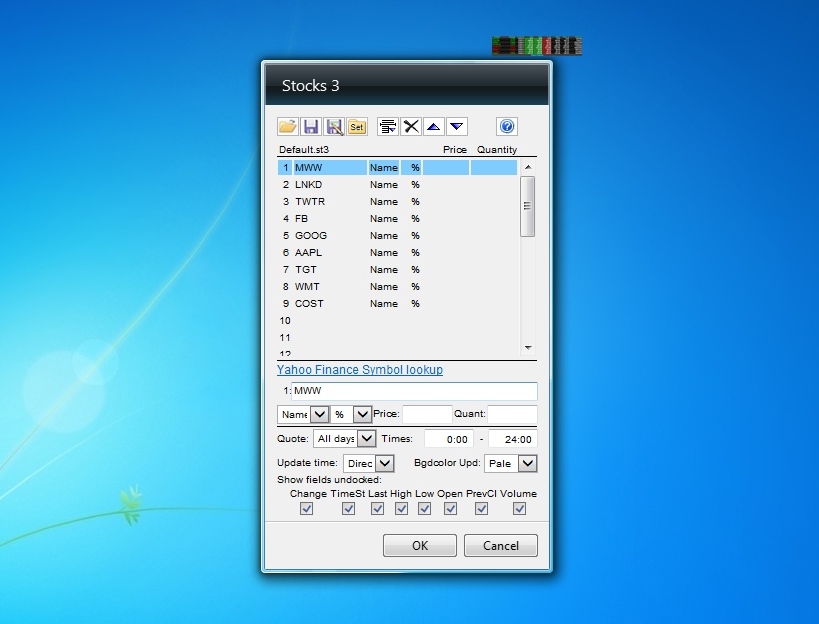Viewport: 819px width, 624px height.
Task: Open the Update time dropdown
Action: click(x=385, y=463)
